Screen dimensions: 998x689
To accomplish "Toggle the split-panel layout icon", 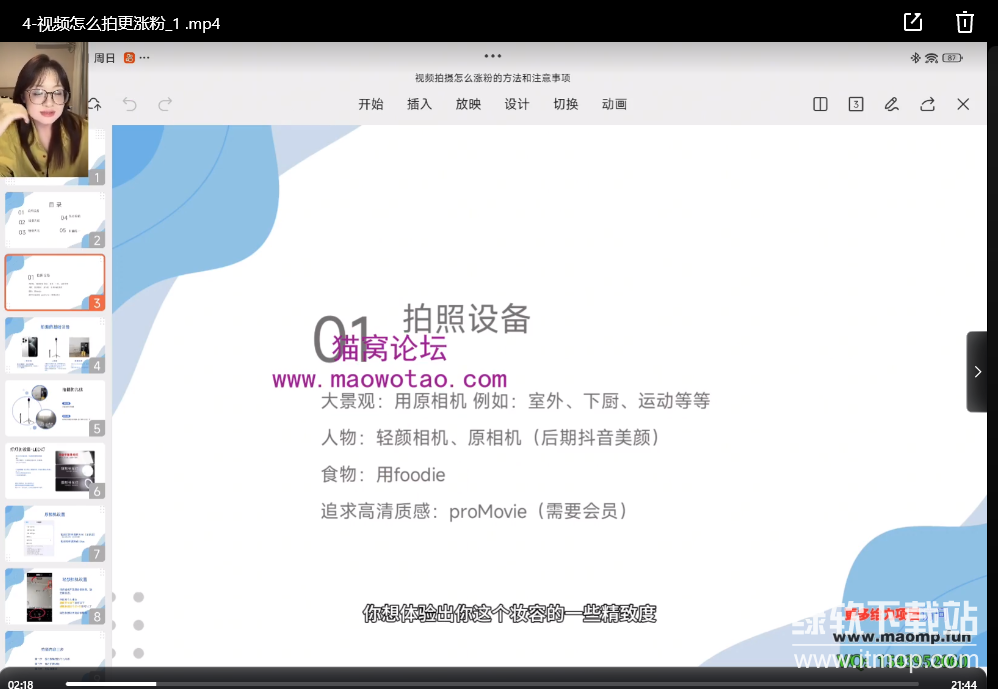I will click(x=820, y=104).
